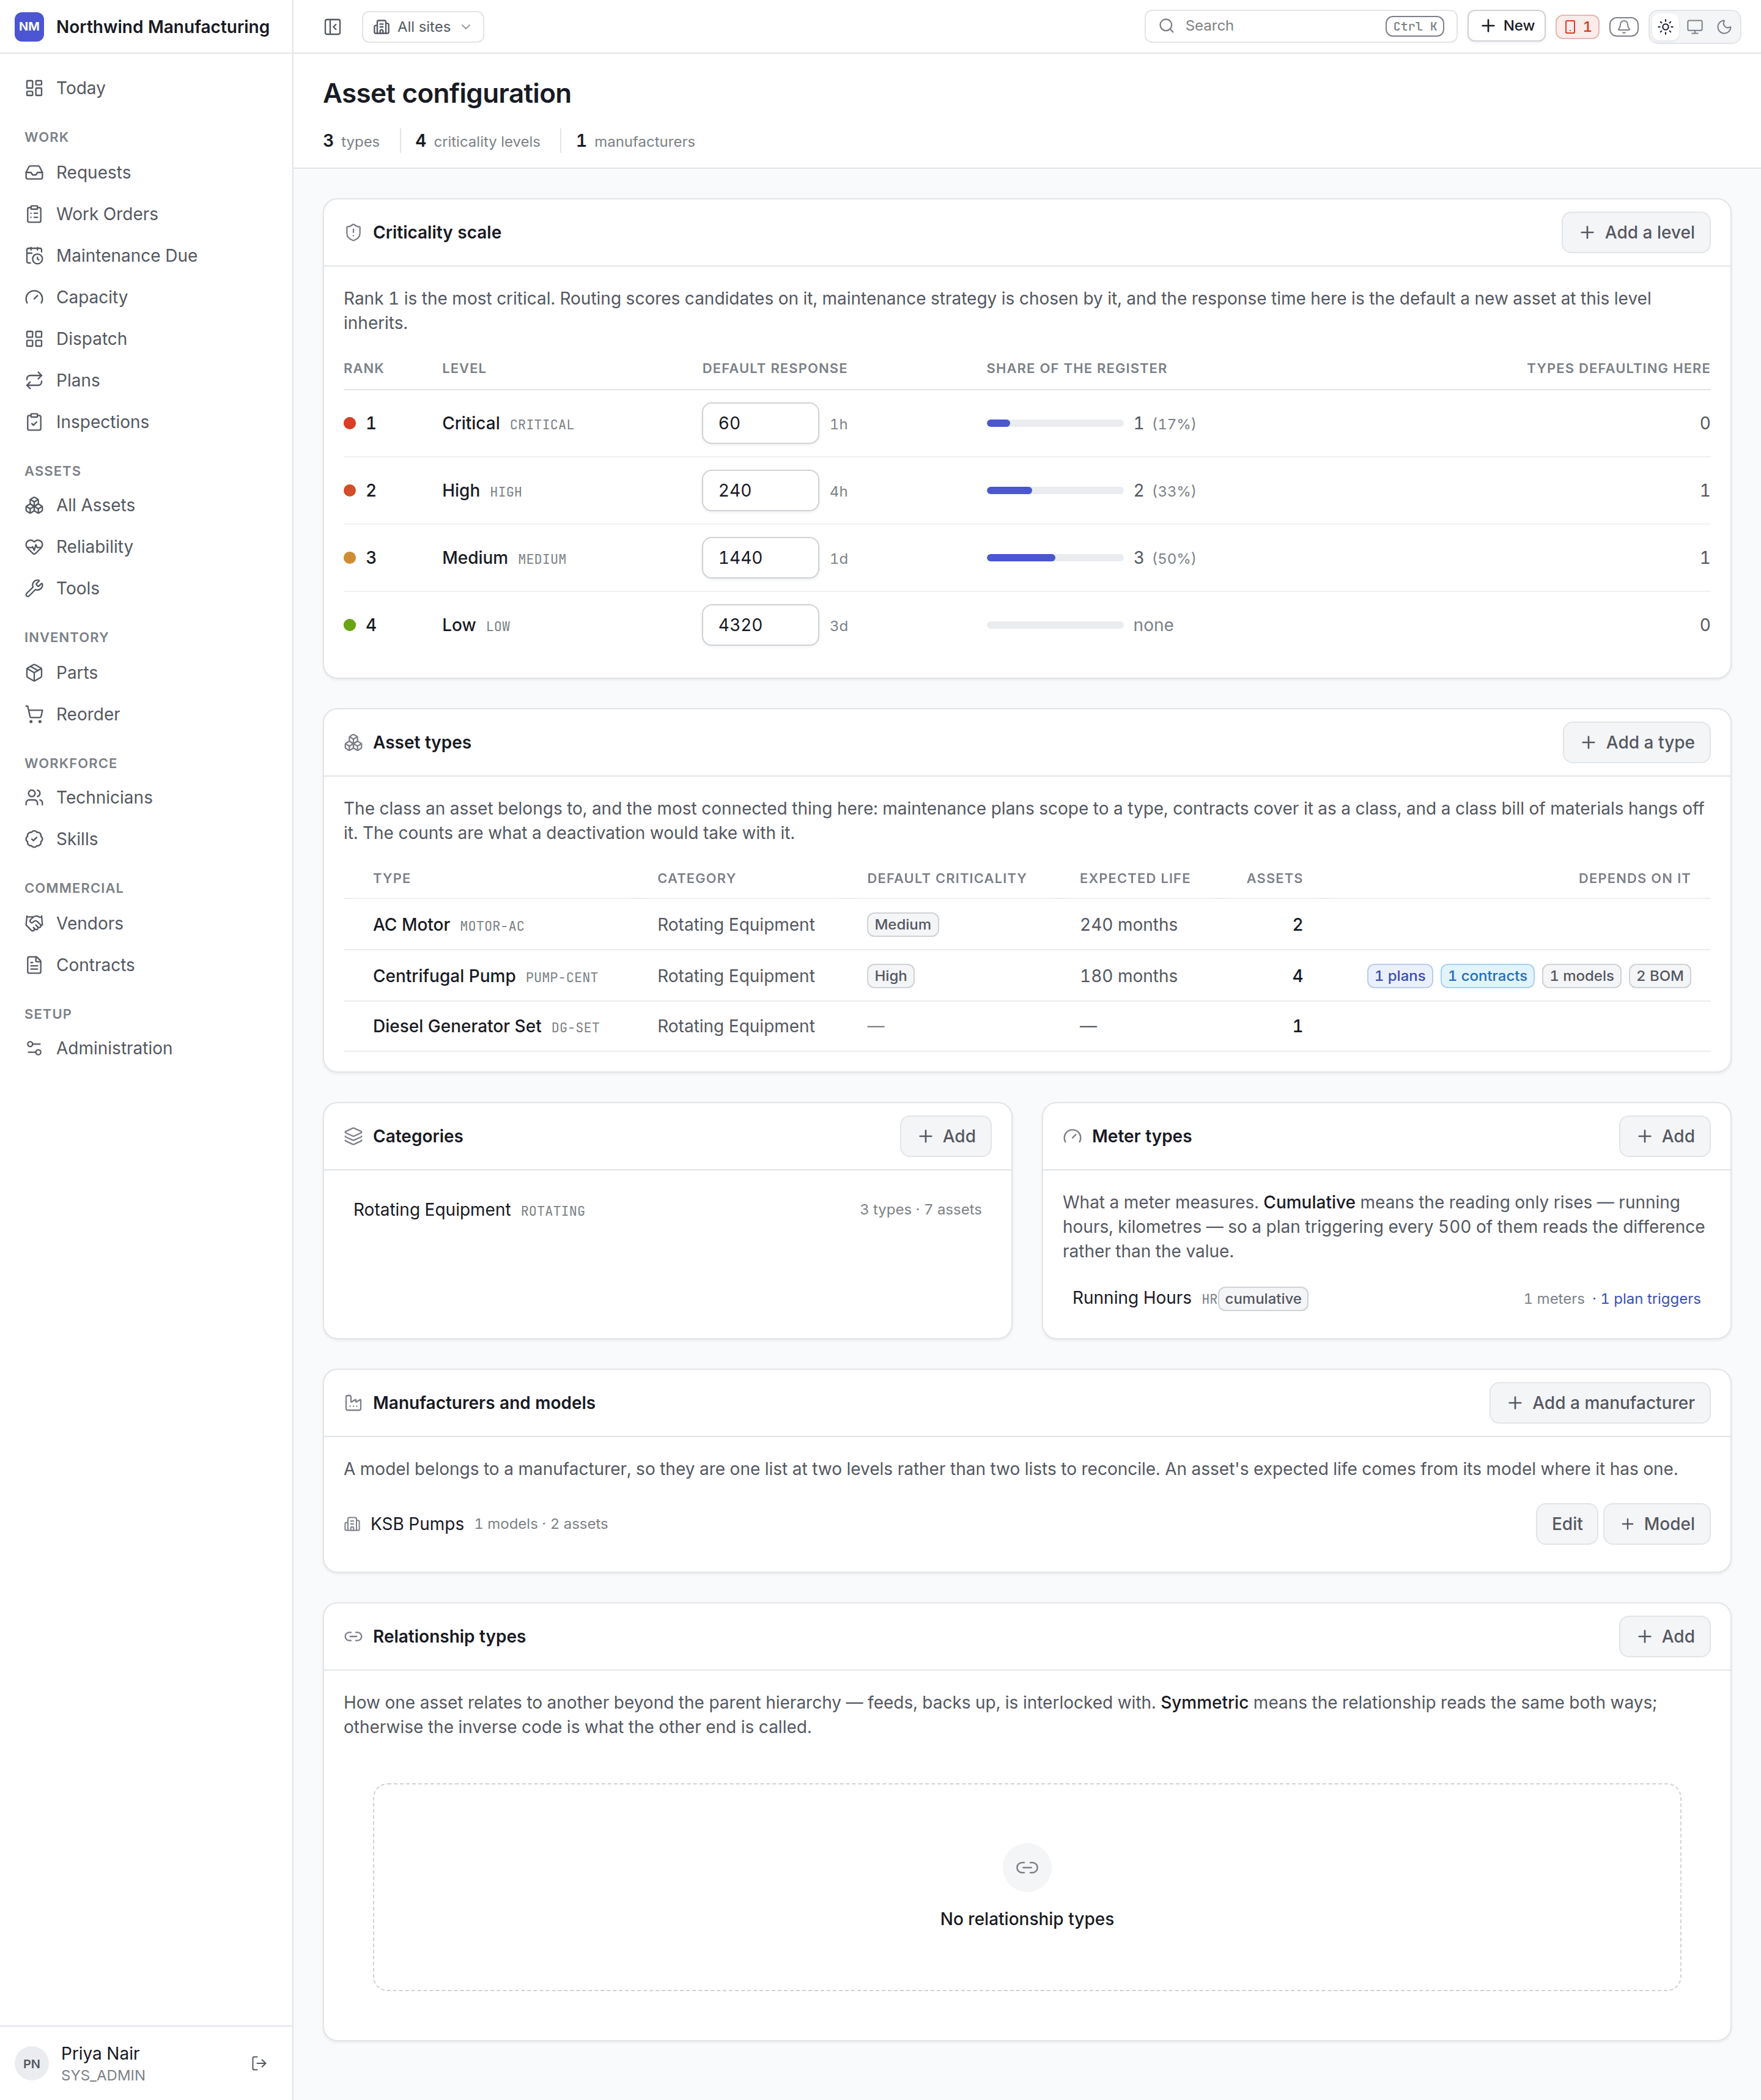1761x2100 pixels.
Task: Switch to system theme monitor icon
Action: (x=1694, y=27)
